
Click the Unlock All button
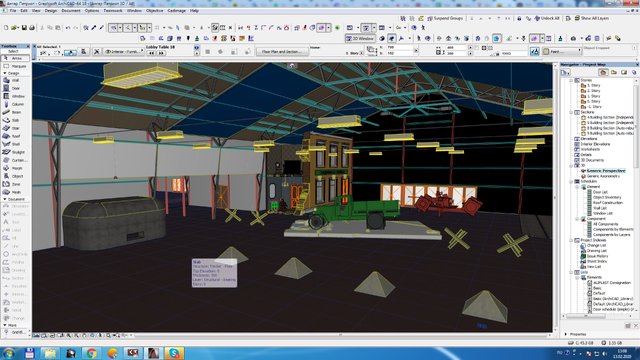(x=547, y=18)
